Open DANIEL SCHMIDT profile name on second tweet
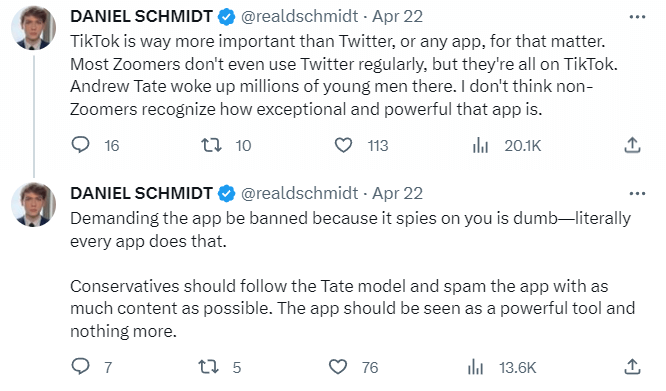Viewport: 666px width, 391px height. coord(141,194)
